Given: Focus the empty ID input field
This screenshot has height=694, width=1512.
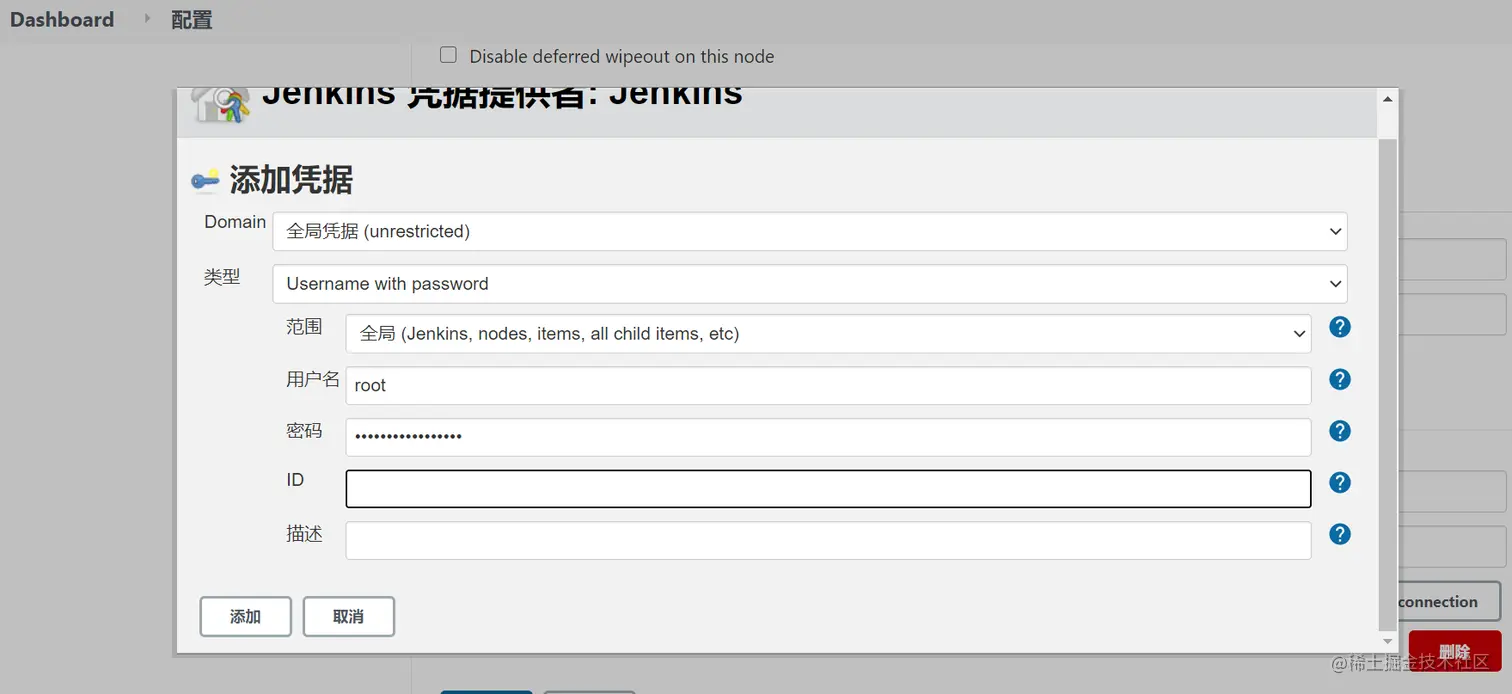Looking at the screenshot, I should 828,489.
